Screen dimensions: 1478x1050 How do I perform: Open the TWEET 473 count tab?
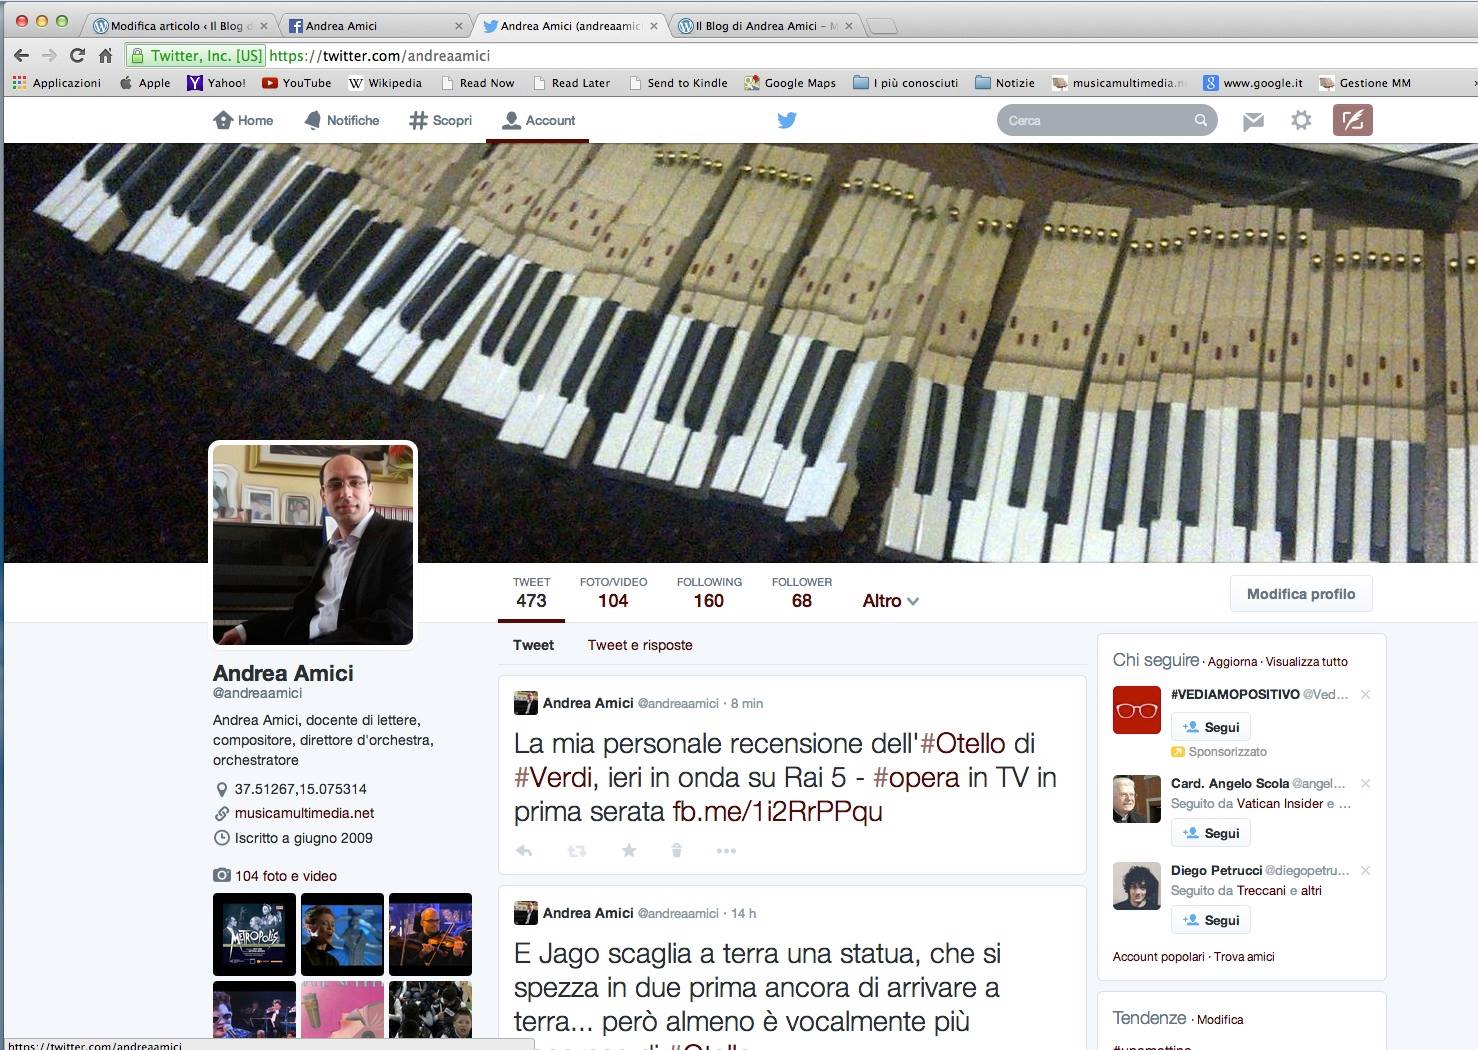pyautogui.click(x=531, y=593)
